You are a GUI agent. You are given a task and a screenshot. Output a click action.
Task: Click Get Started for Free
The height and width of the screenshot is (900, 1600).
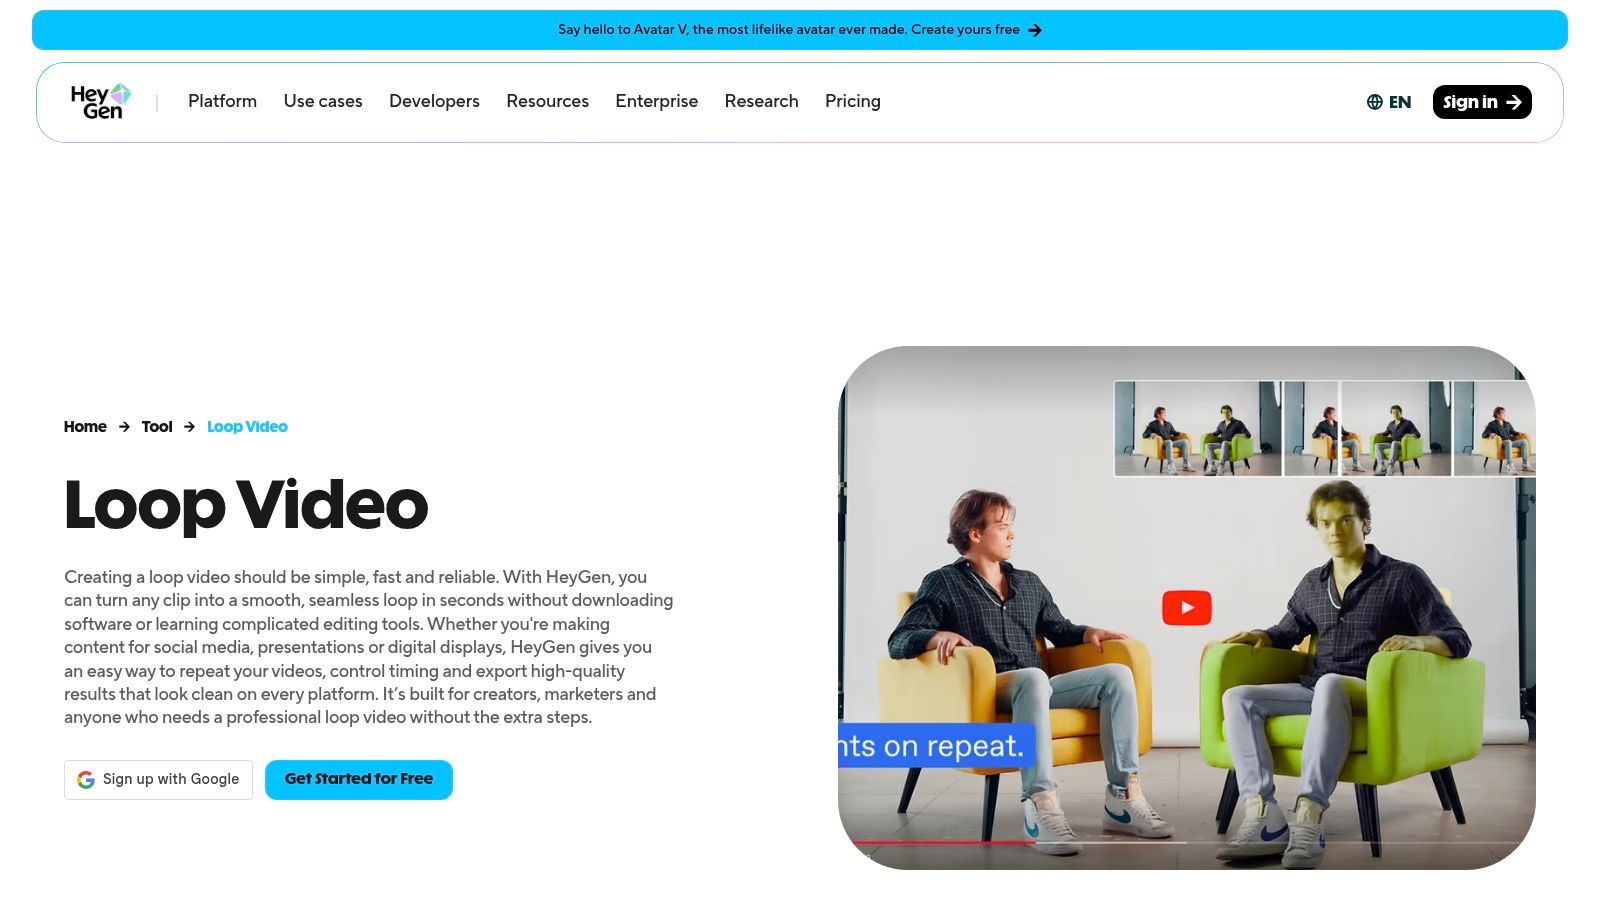coord(359,780)
